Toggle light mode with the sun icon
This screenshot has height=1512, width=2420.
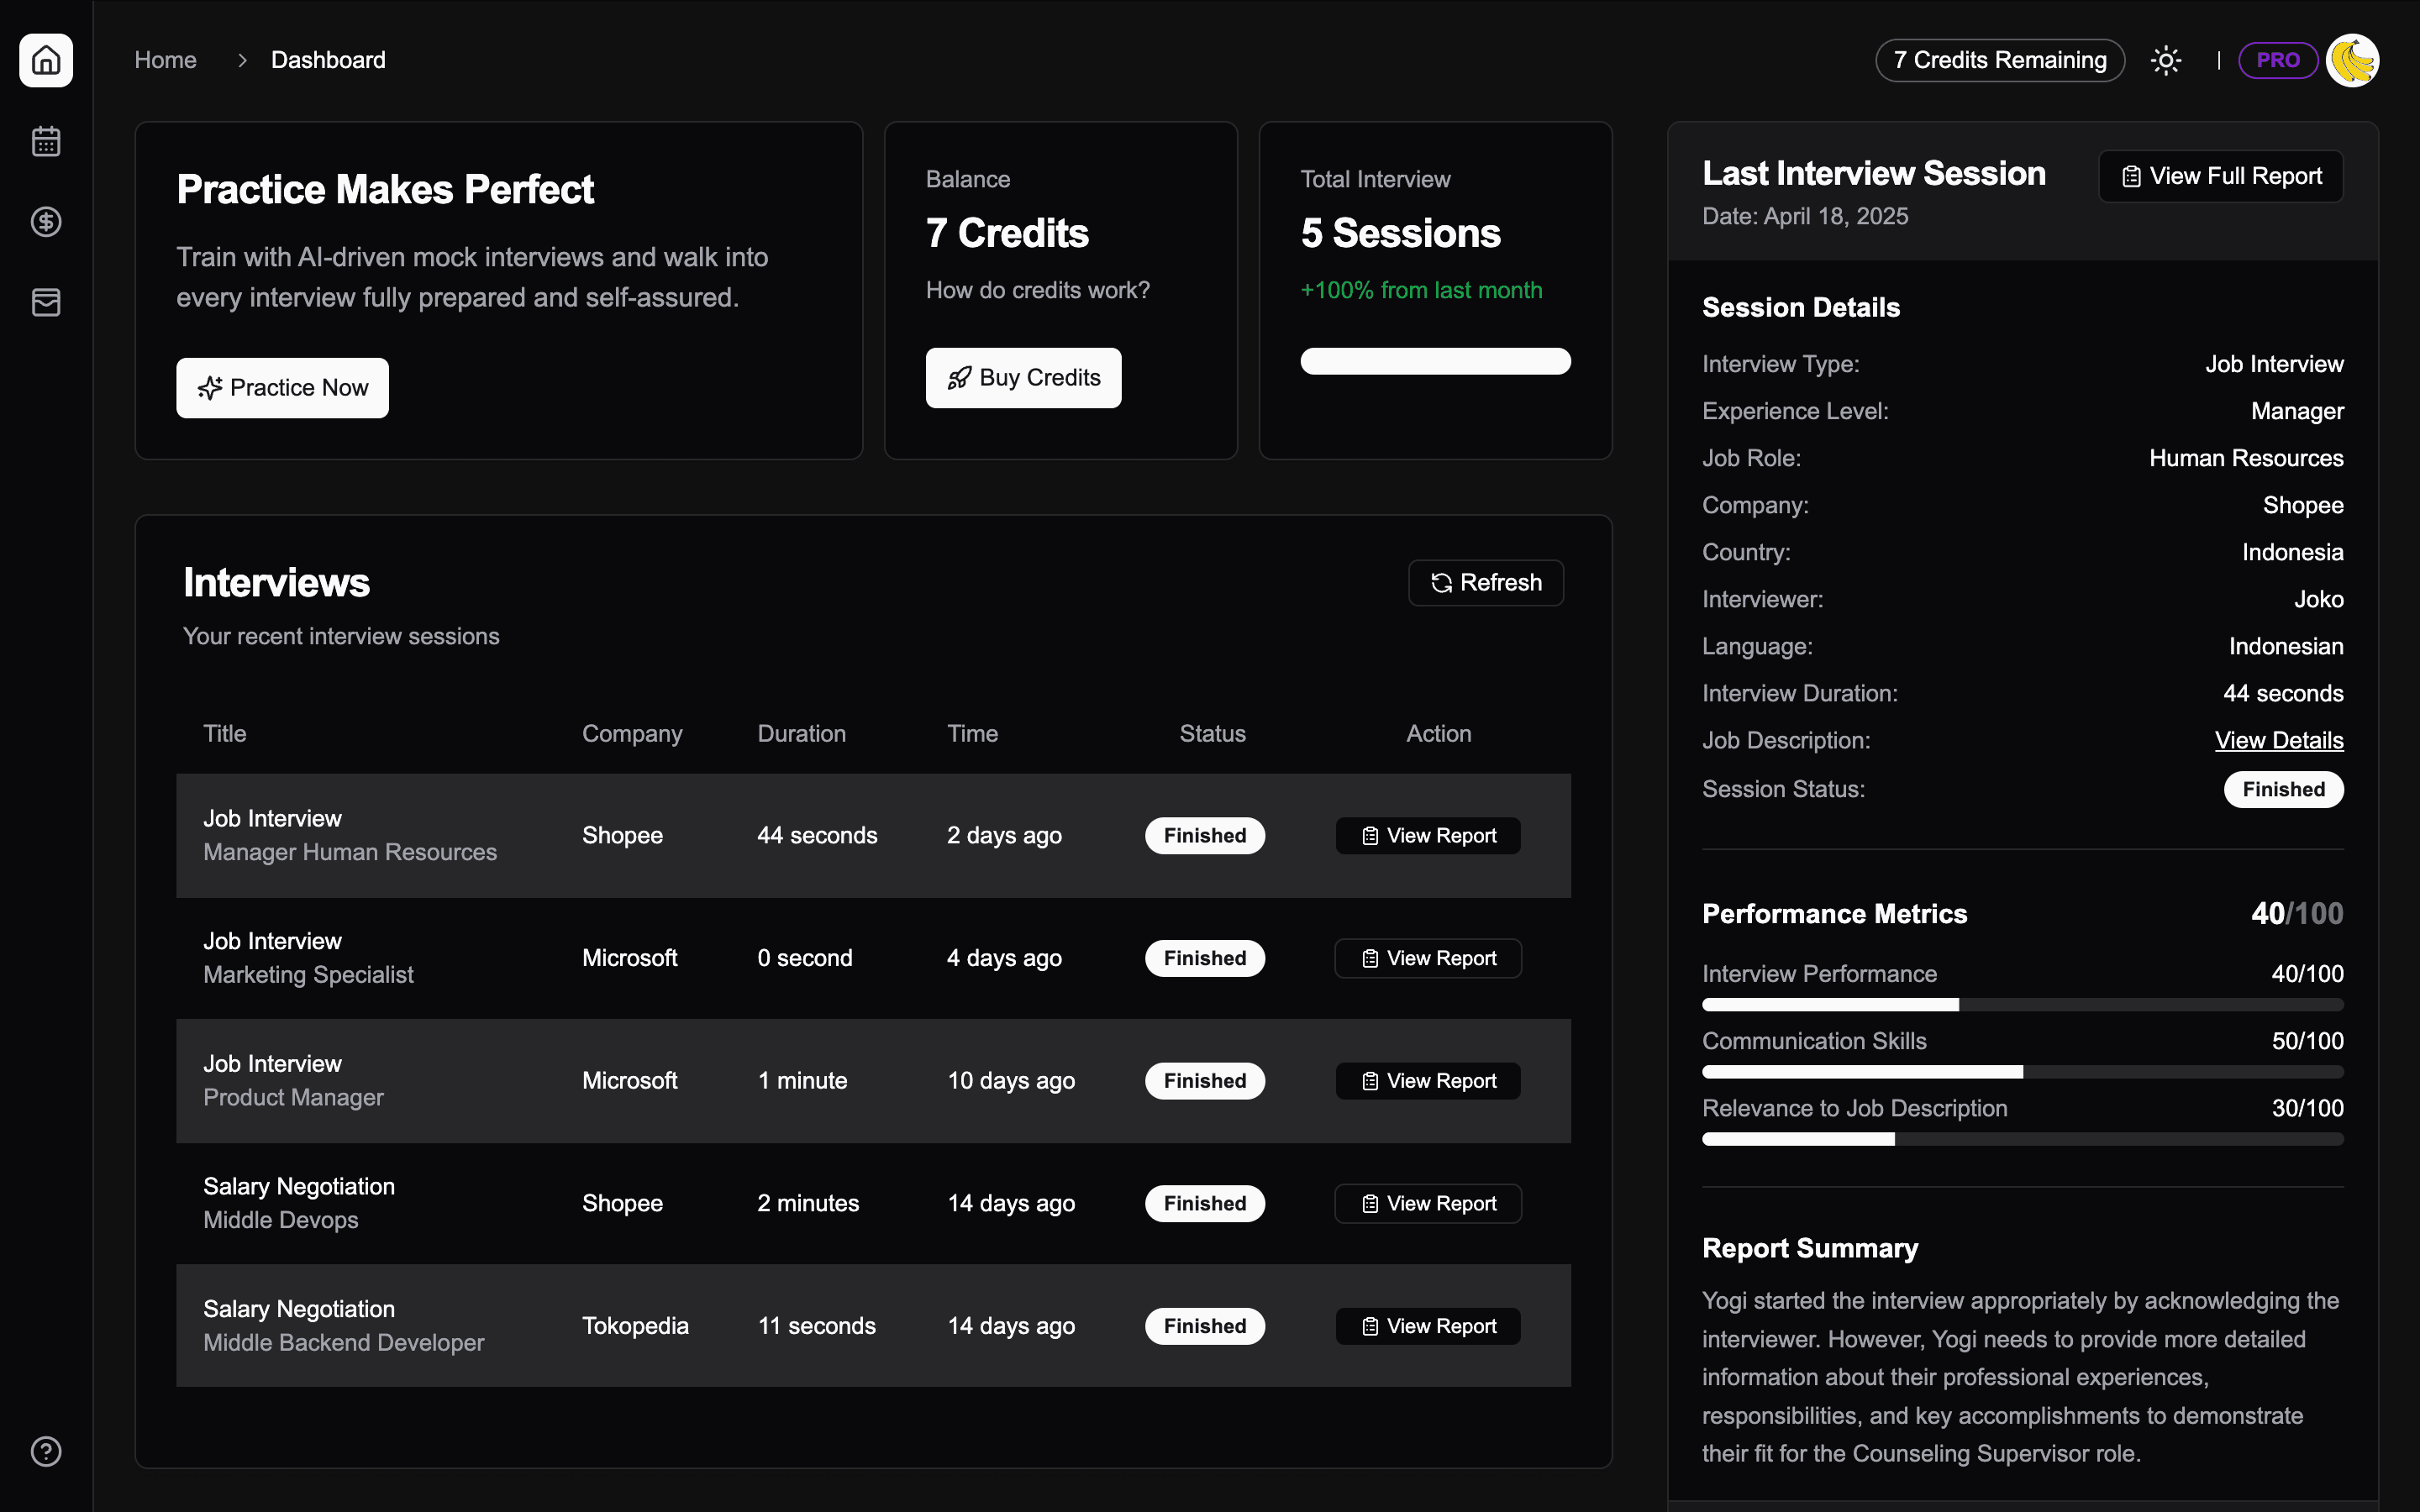[x=2166, y=60]
